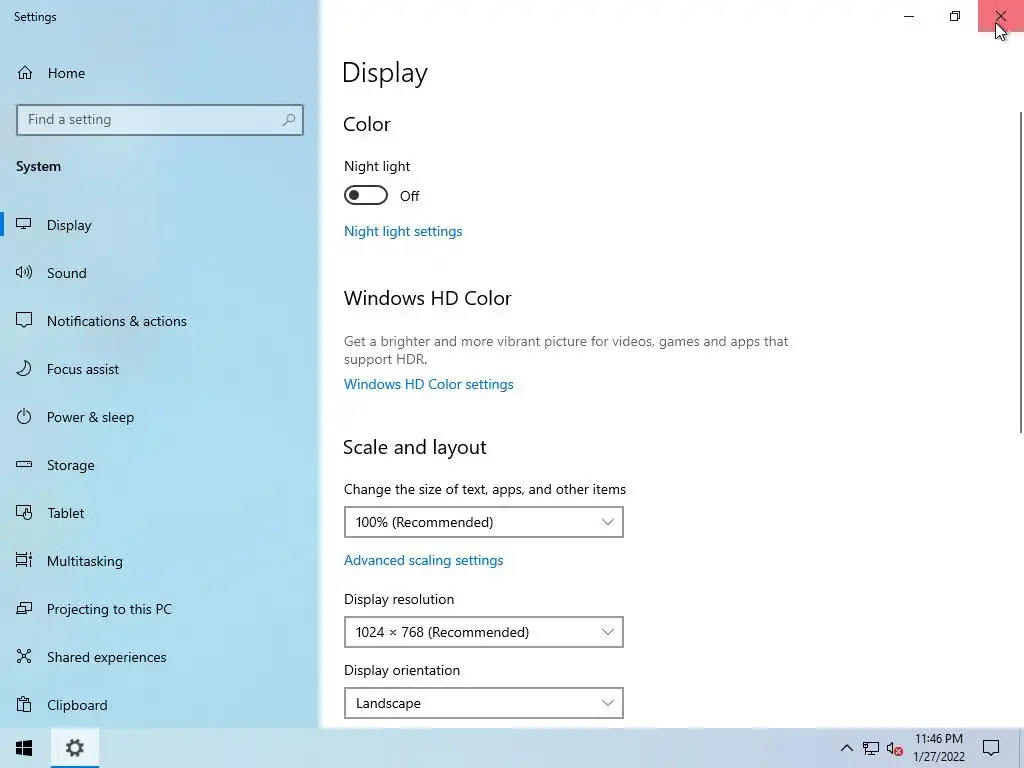Close the Settings window
Image resolution: width=1024 pixels, height=768 pixels.
(x=1000, y=16)
